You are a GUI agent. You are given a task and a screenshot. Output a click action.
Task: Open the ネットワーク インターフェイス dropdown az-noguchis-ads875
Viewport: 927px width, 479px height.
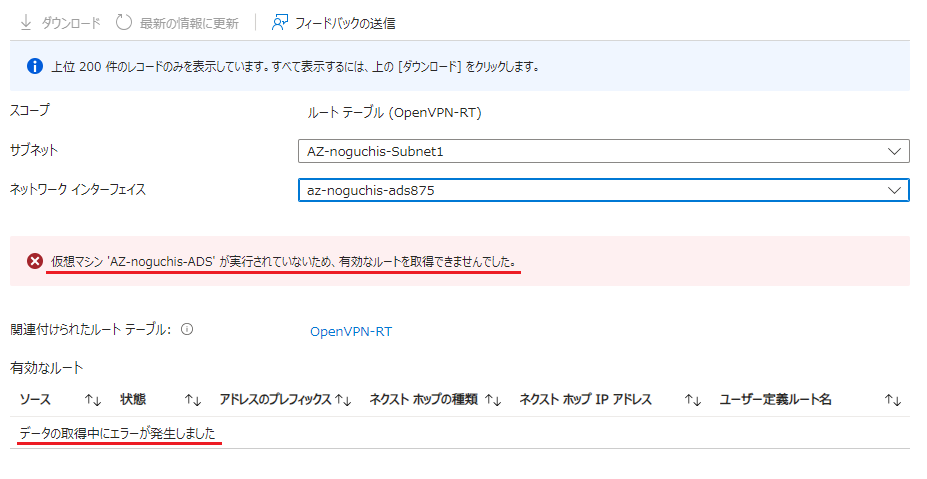(604, 190)
